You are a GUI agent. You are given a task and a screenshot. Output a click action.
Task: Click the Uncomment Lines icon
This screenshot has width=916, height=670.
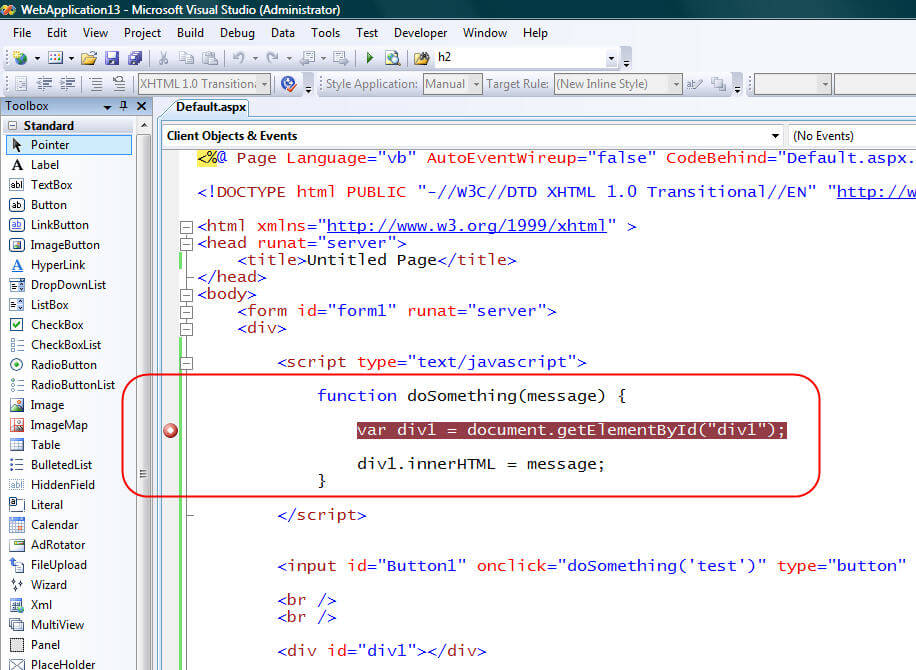point(119,84)
